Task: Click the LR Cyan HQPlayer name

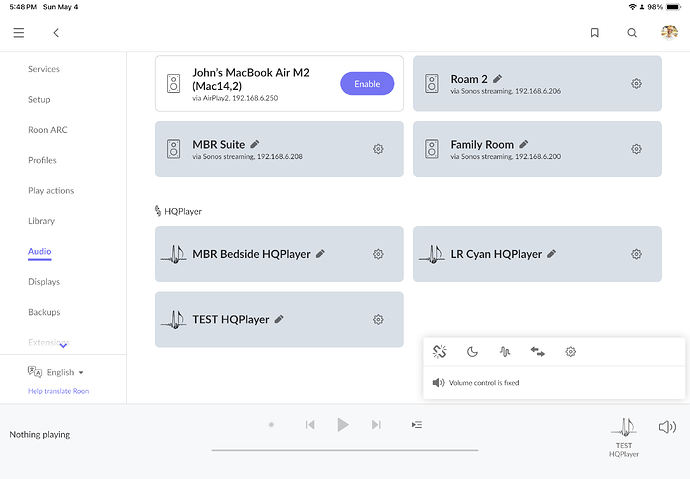Action: pyautogui.click(x=496, y=254)
